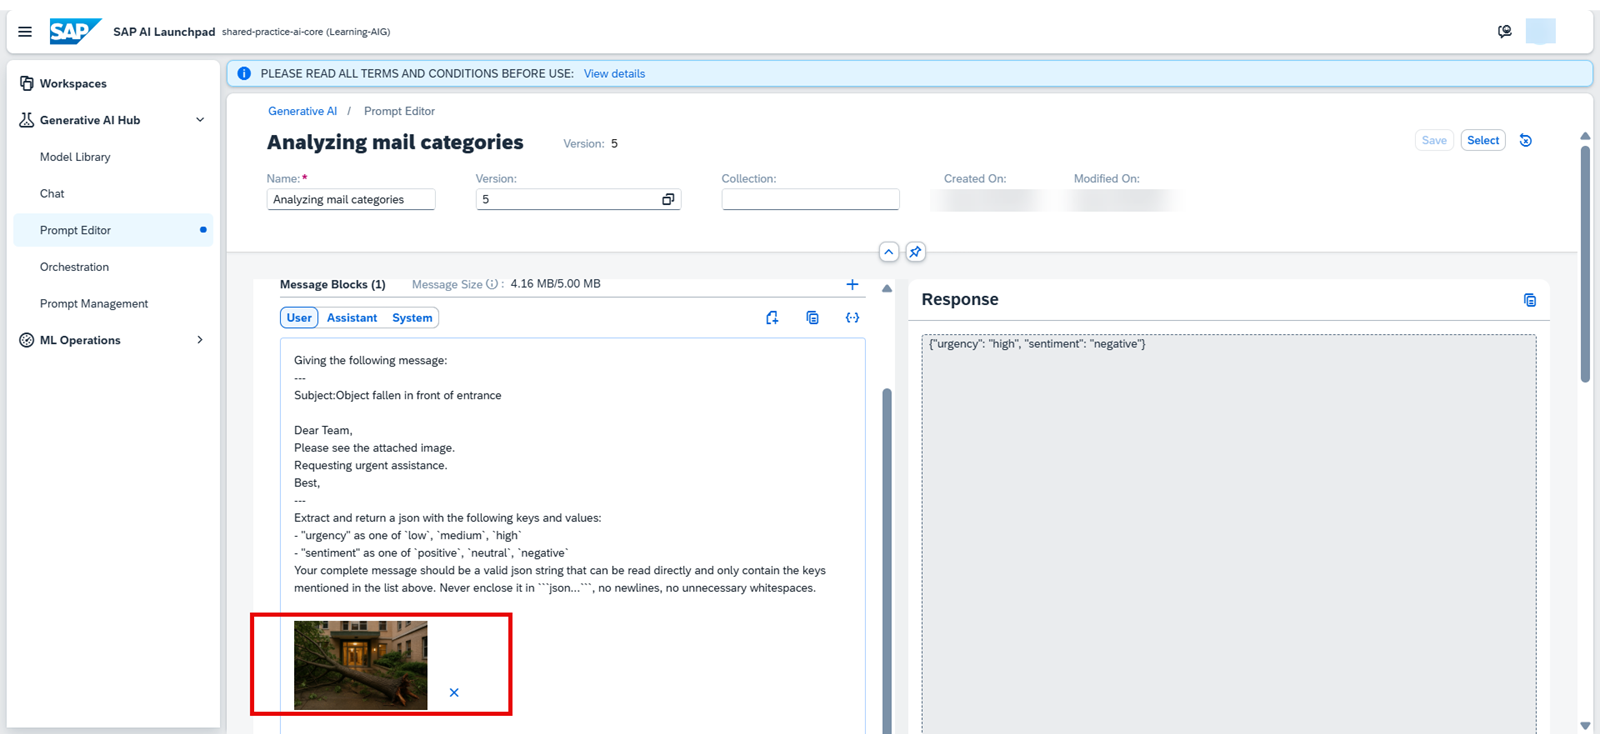Click the Prompt Editor breadcrumb text
This screenshot has height=744, width=1600.
coord(399,111)
